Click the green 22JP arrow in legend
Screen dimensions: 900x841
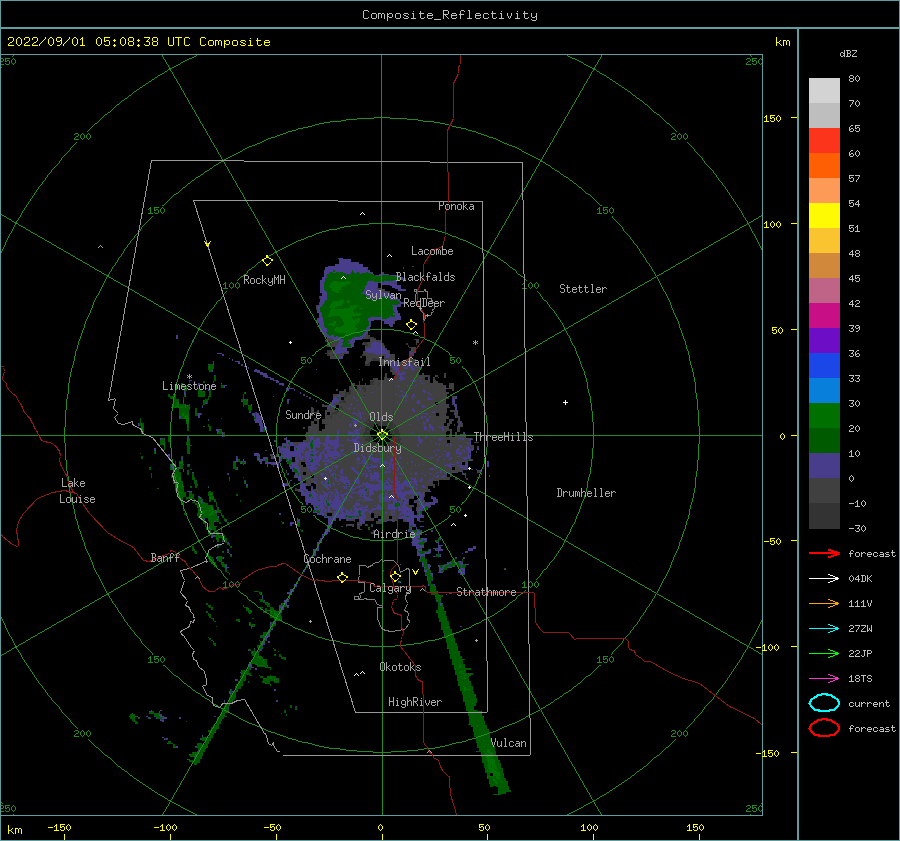(x=824, y=653)
